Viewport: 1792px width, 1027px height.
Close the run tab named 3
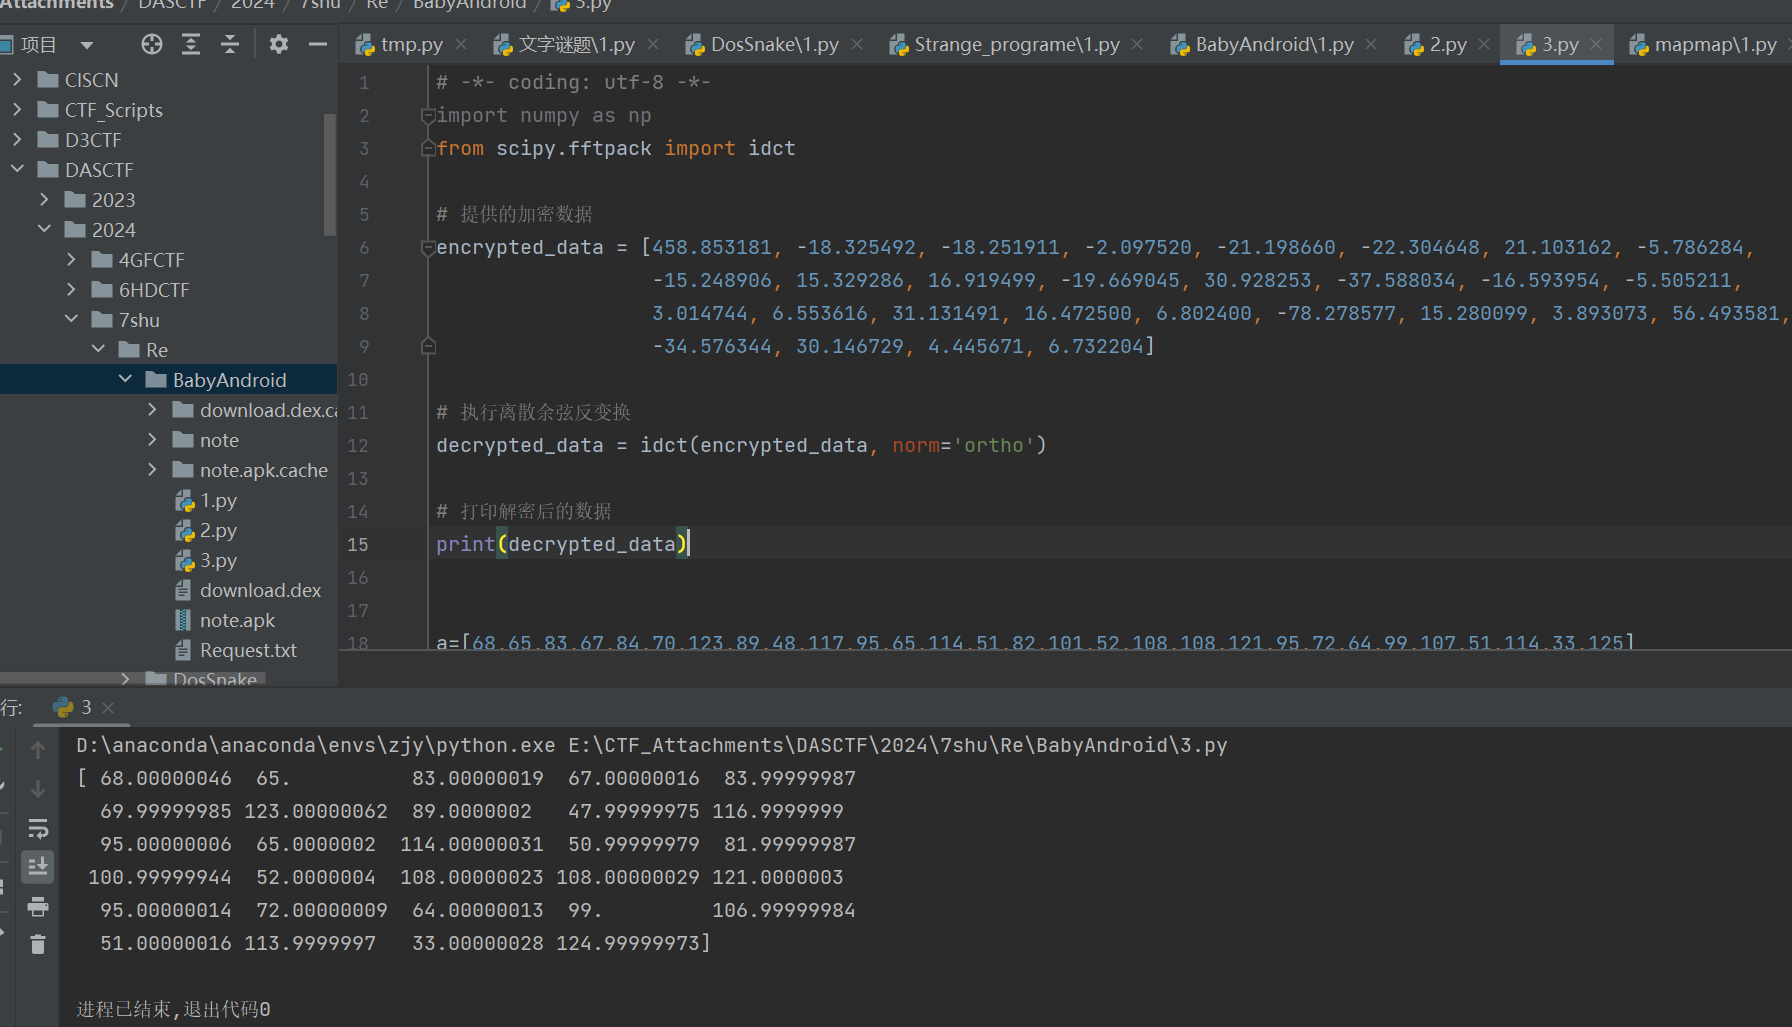[x=108, y=708]
